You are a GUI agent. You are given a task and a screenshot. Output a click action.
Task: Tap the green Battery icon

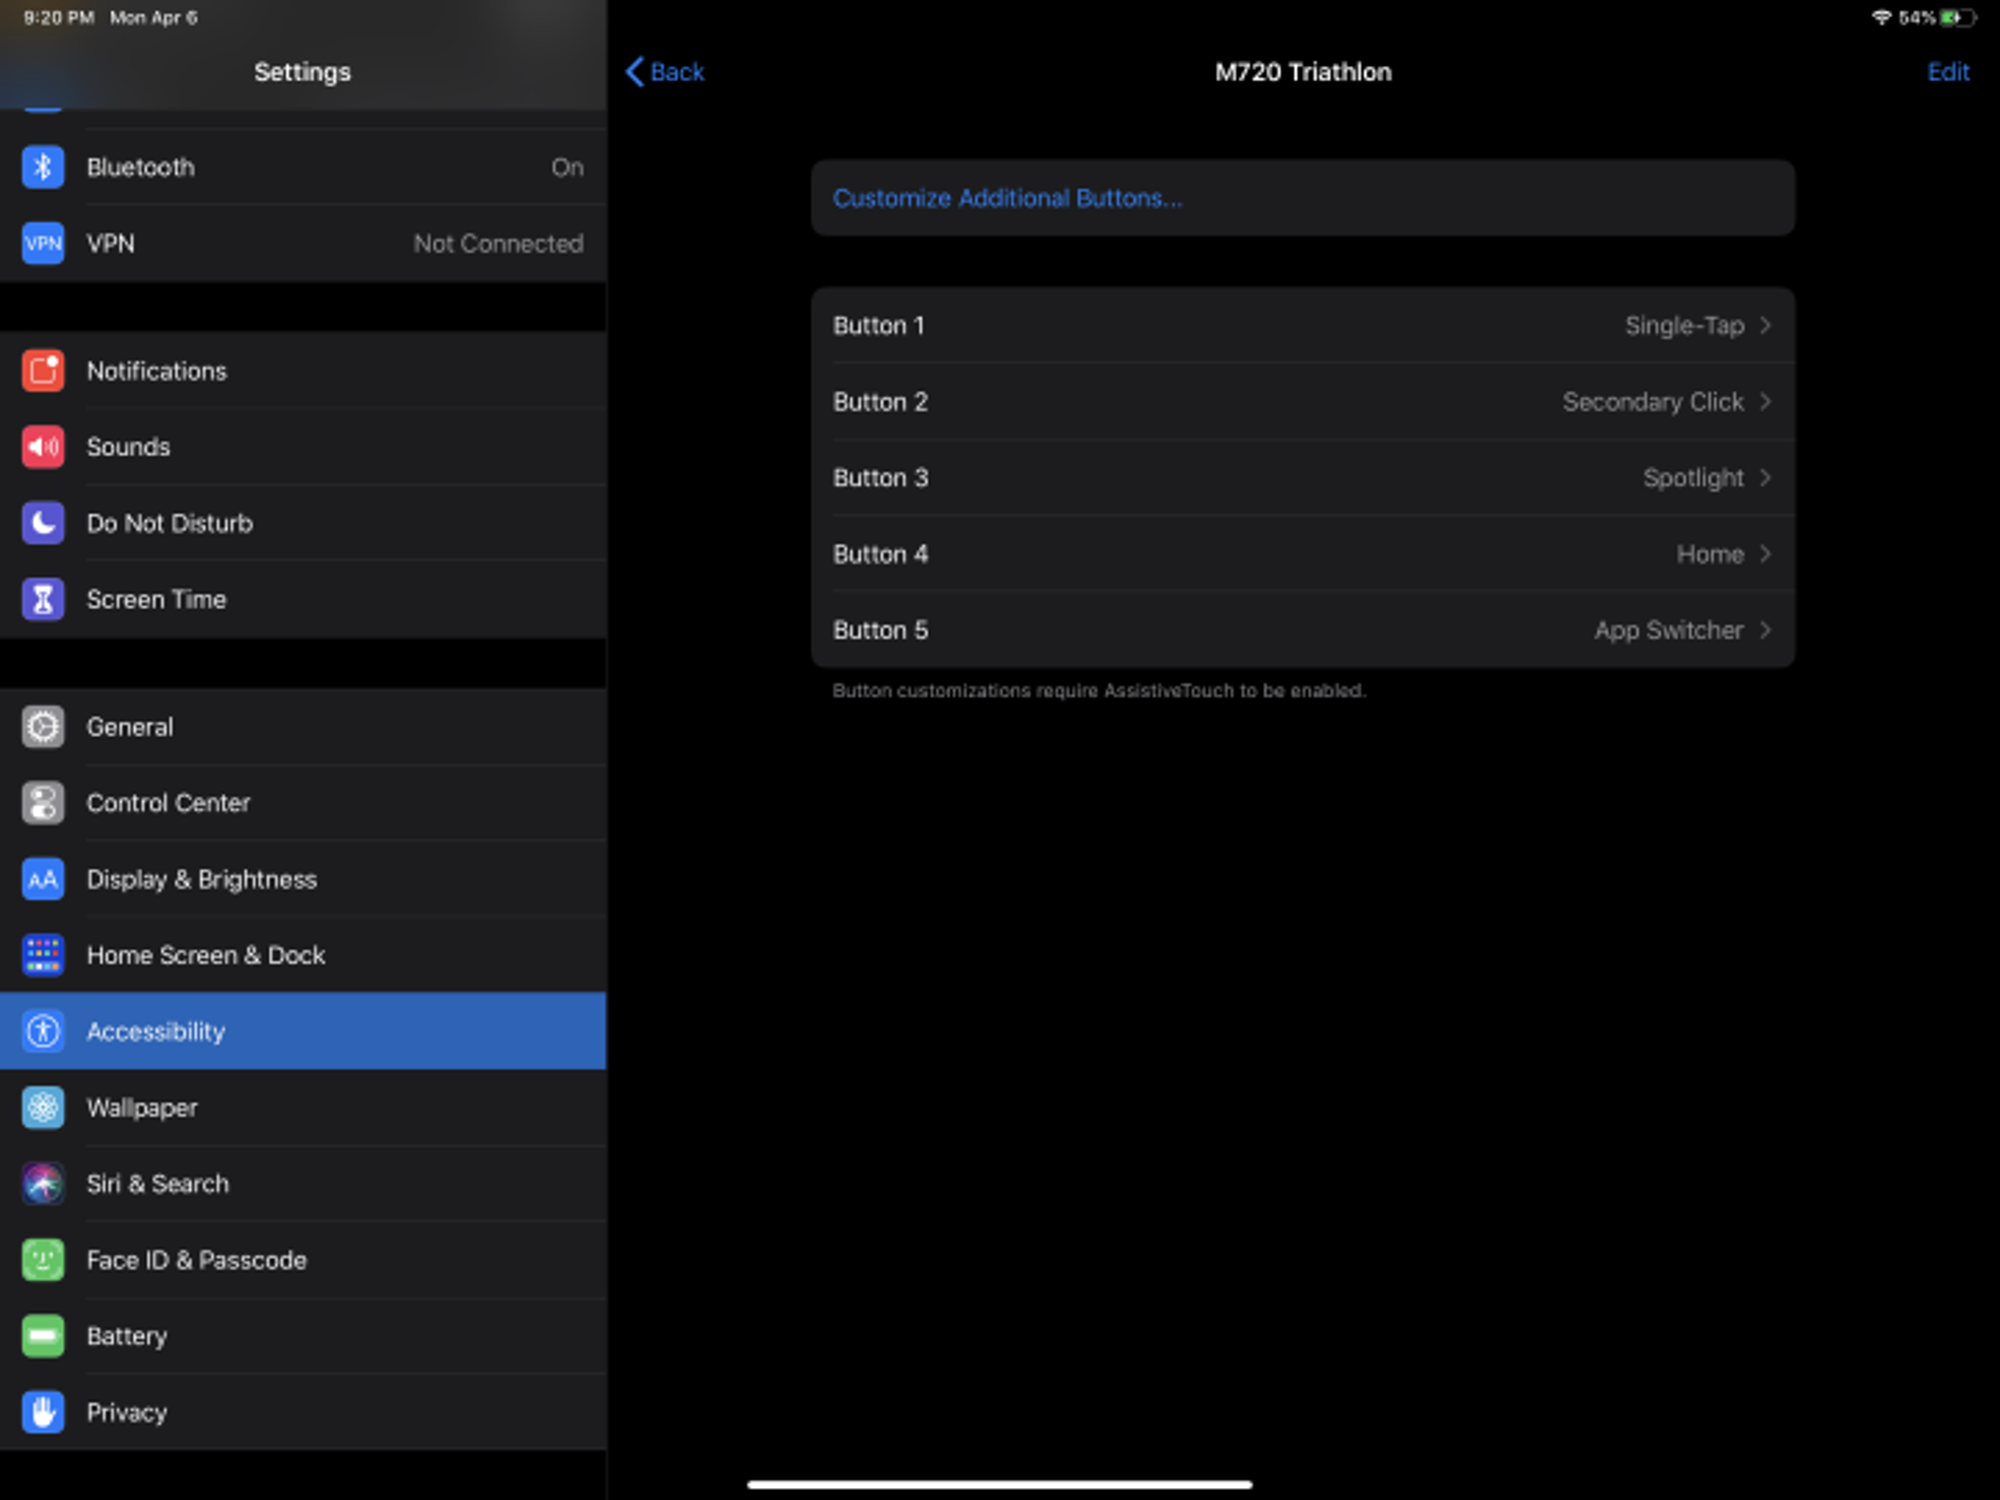(x=43, y=1336)
